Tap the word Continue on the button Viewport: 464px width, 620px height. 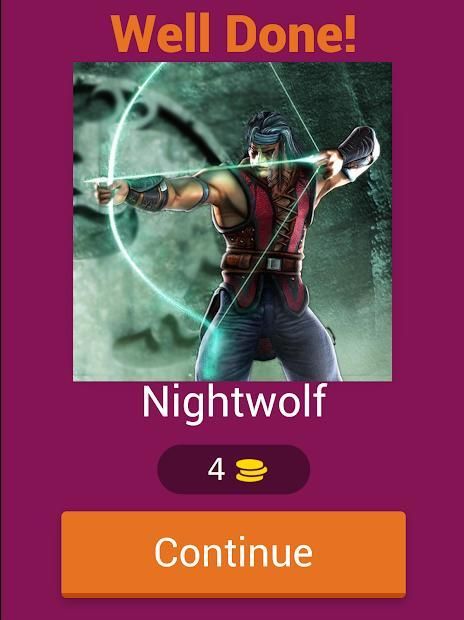tap(233, 552)
